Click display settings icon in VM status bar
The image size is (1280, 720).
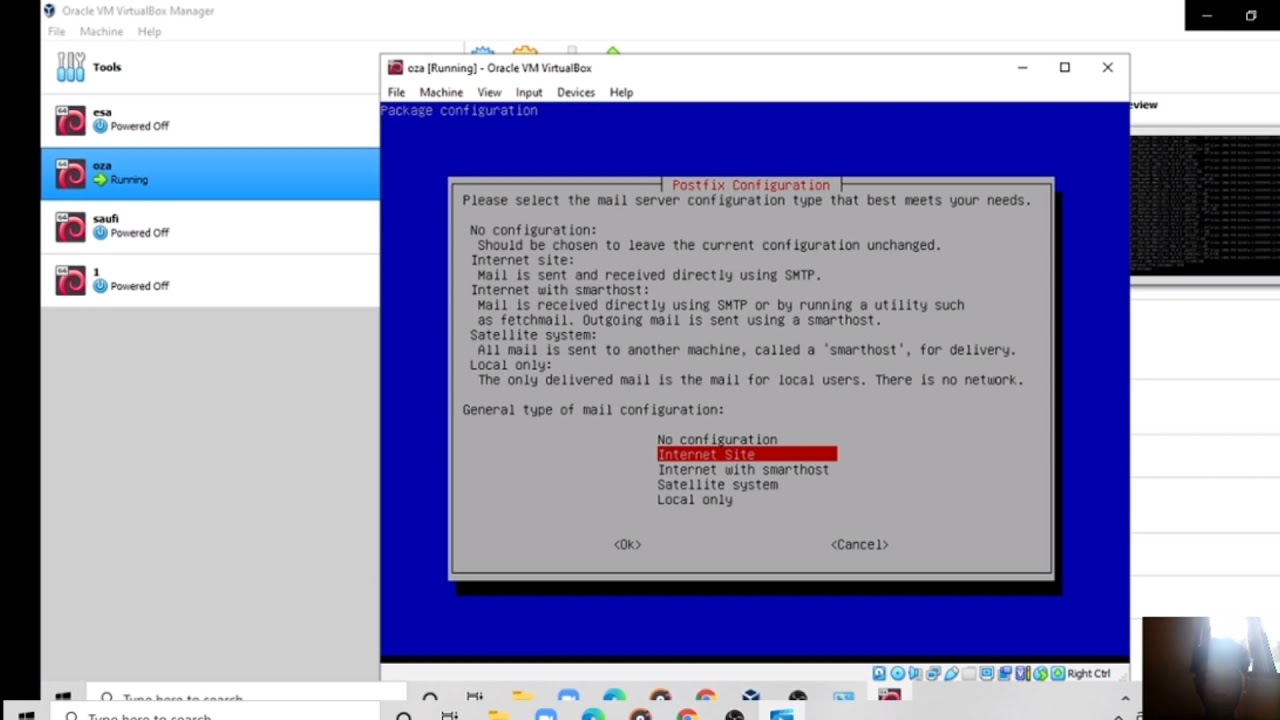pyautogui.click(x=987, y=673)
